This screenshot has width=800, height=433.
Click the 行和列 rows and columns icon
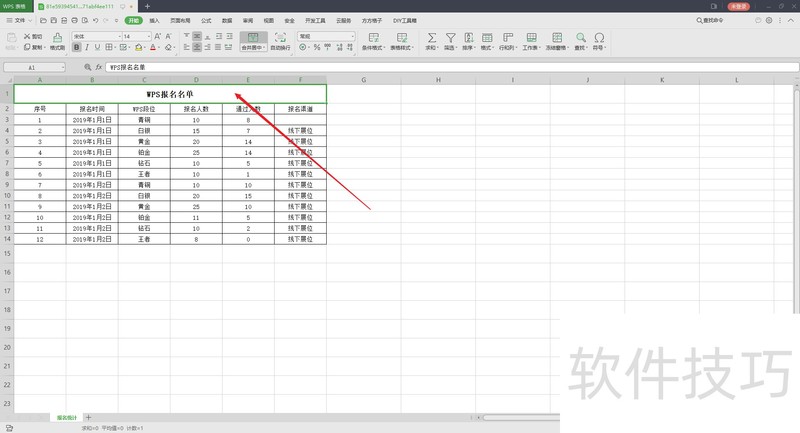point(508,38)
